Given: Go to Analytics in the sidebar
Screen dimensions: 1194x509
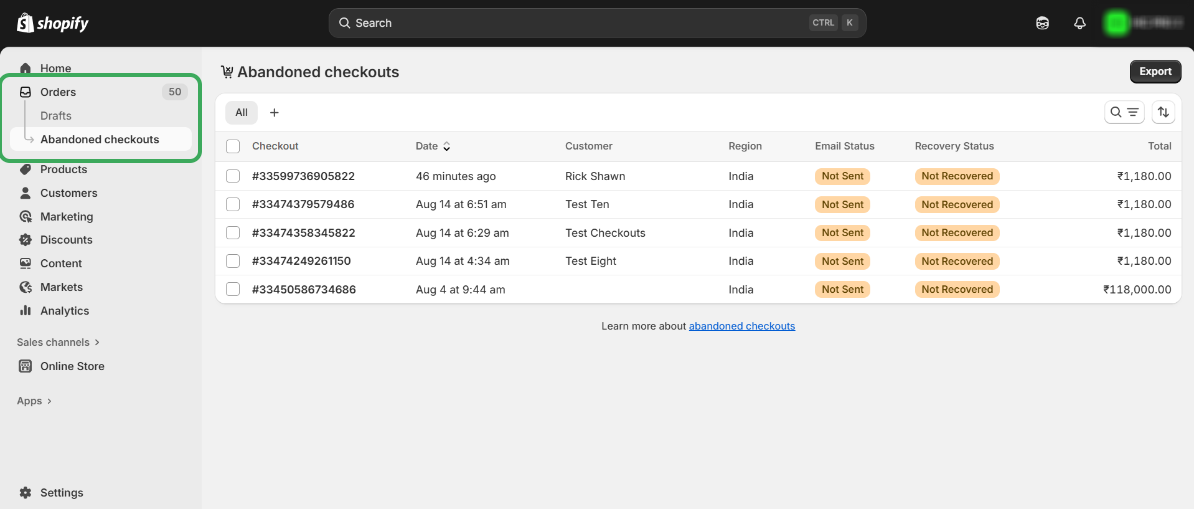Looking at the screenshot, I should [x=64, y=311].
